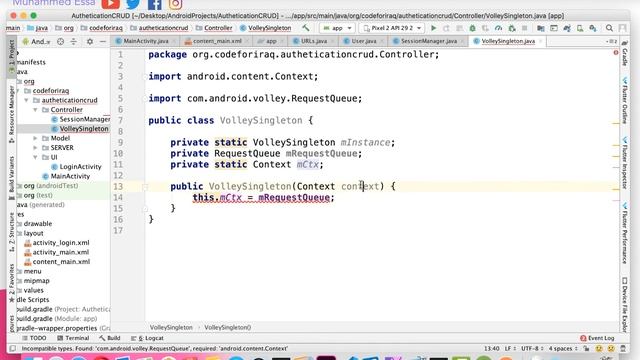The image size is (640, 360).
Task: Switch to the content_main.xml tab
Action: [217, 41]
